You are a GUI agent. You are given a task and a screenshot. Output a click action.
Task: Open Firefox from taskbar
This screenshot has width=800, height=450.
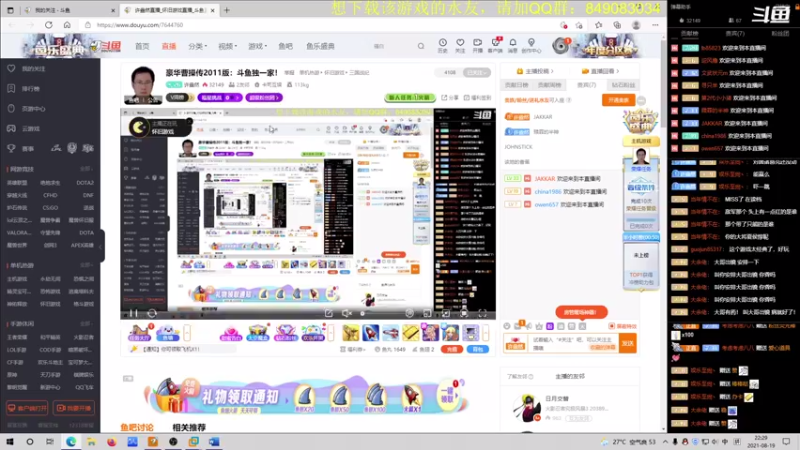pyautogui.click(x=112, y=442)
